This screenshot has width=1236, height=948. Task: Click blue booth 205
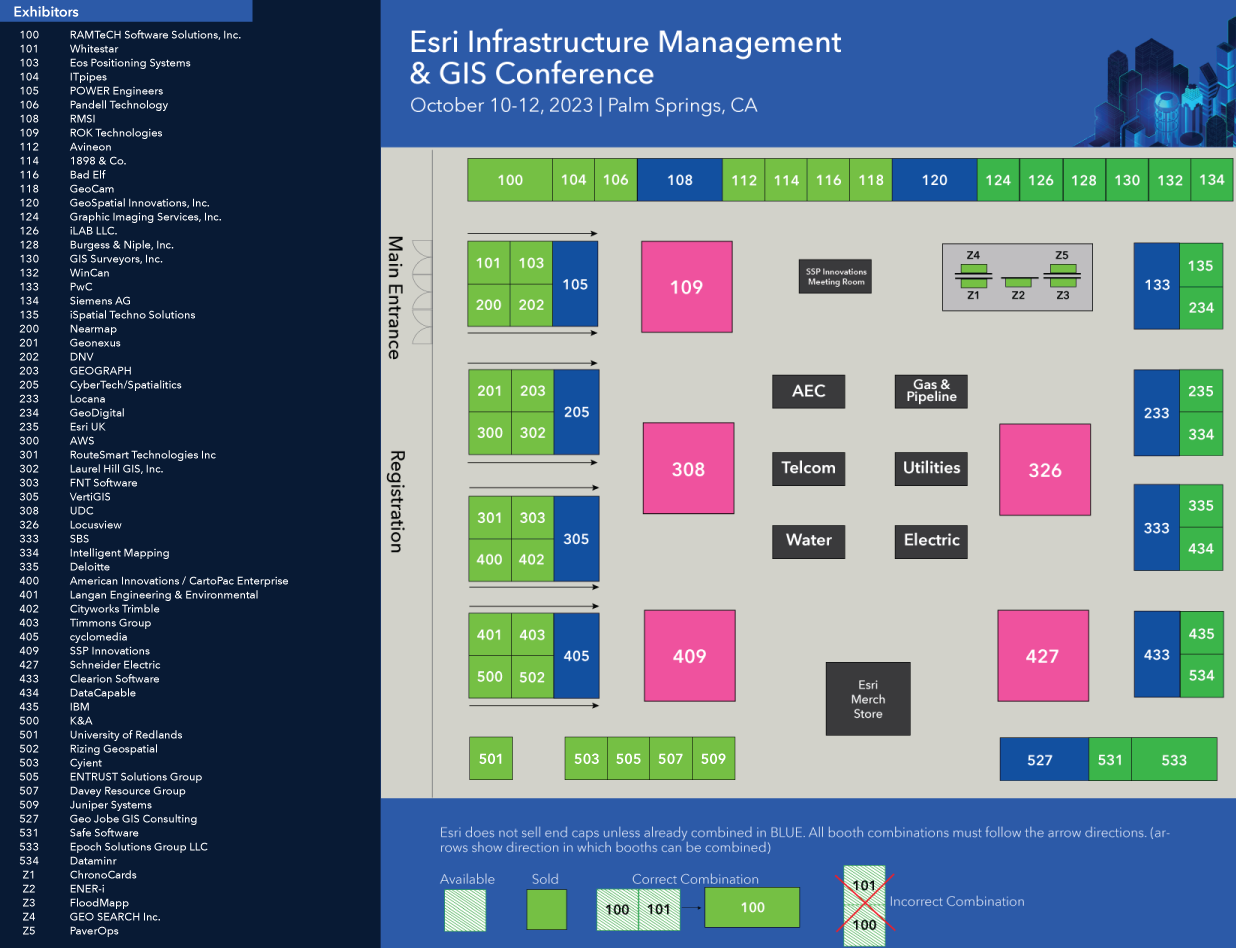point(576,412)
